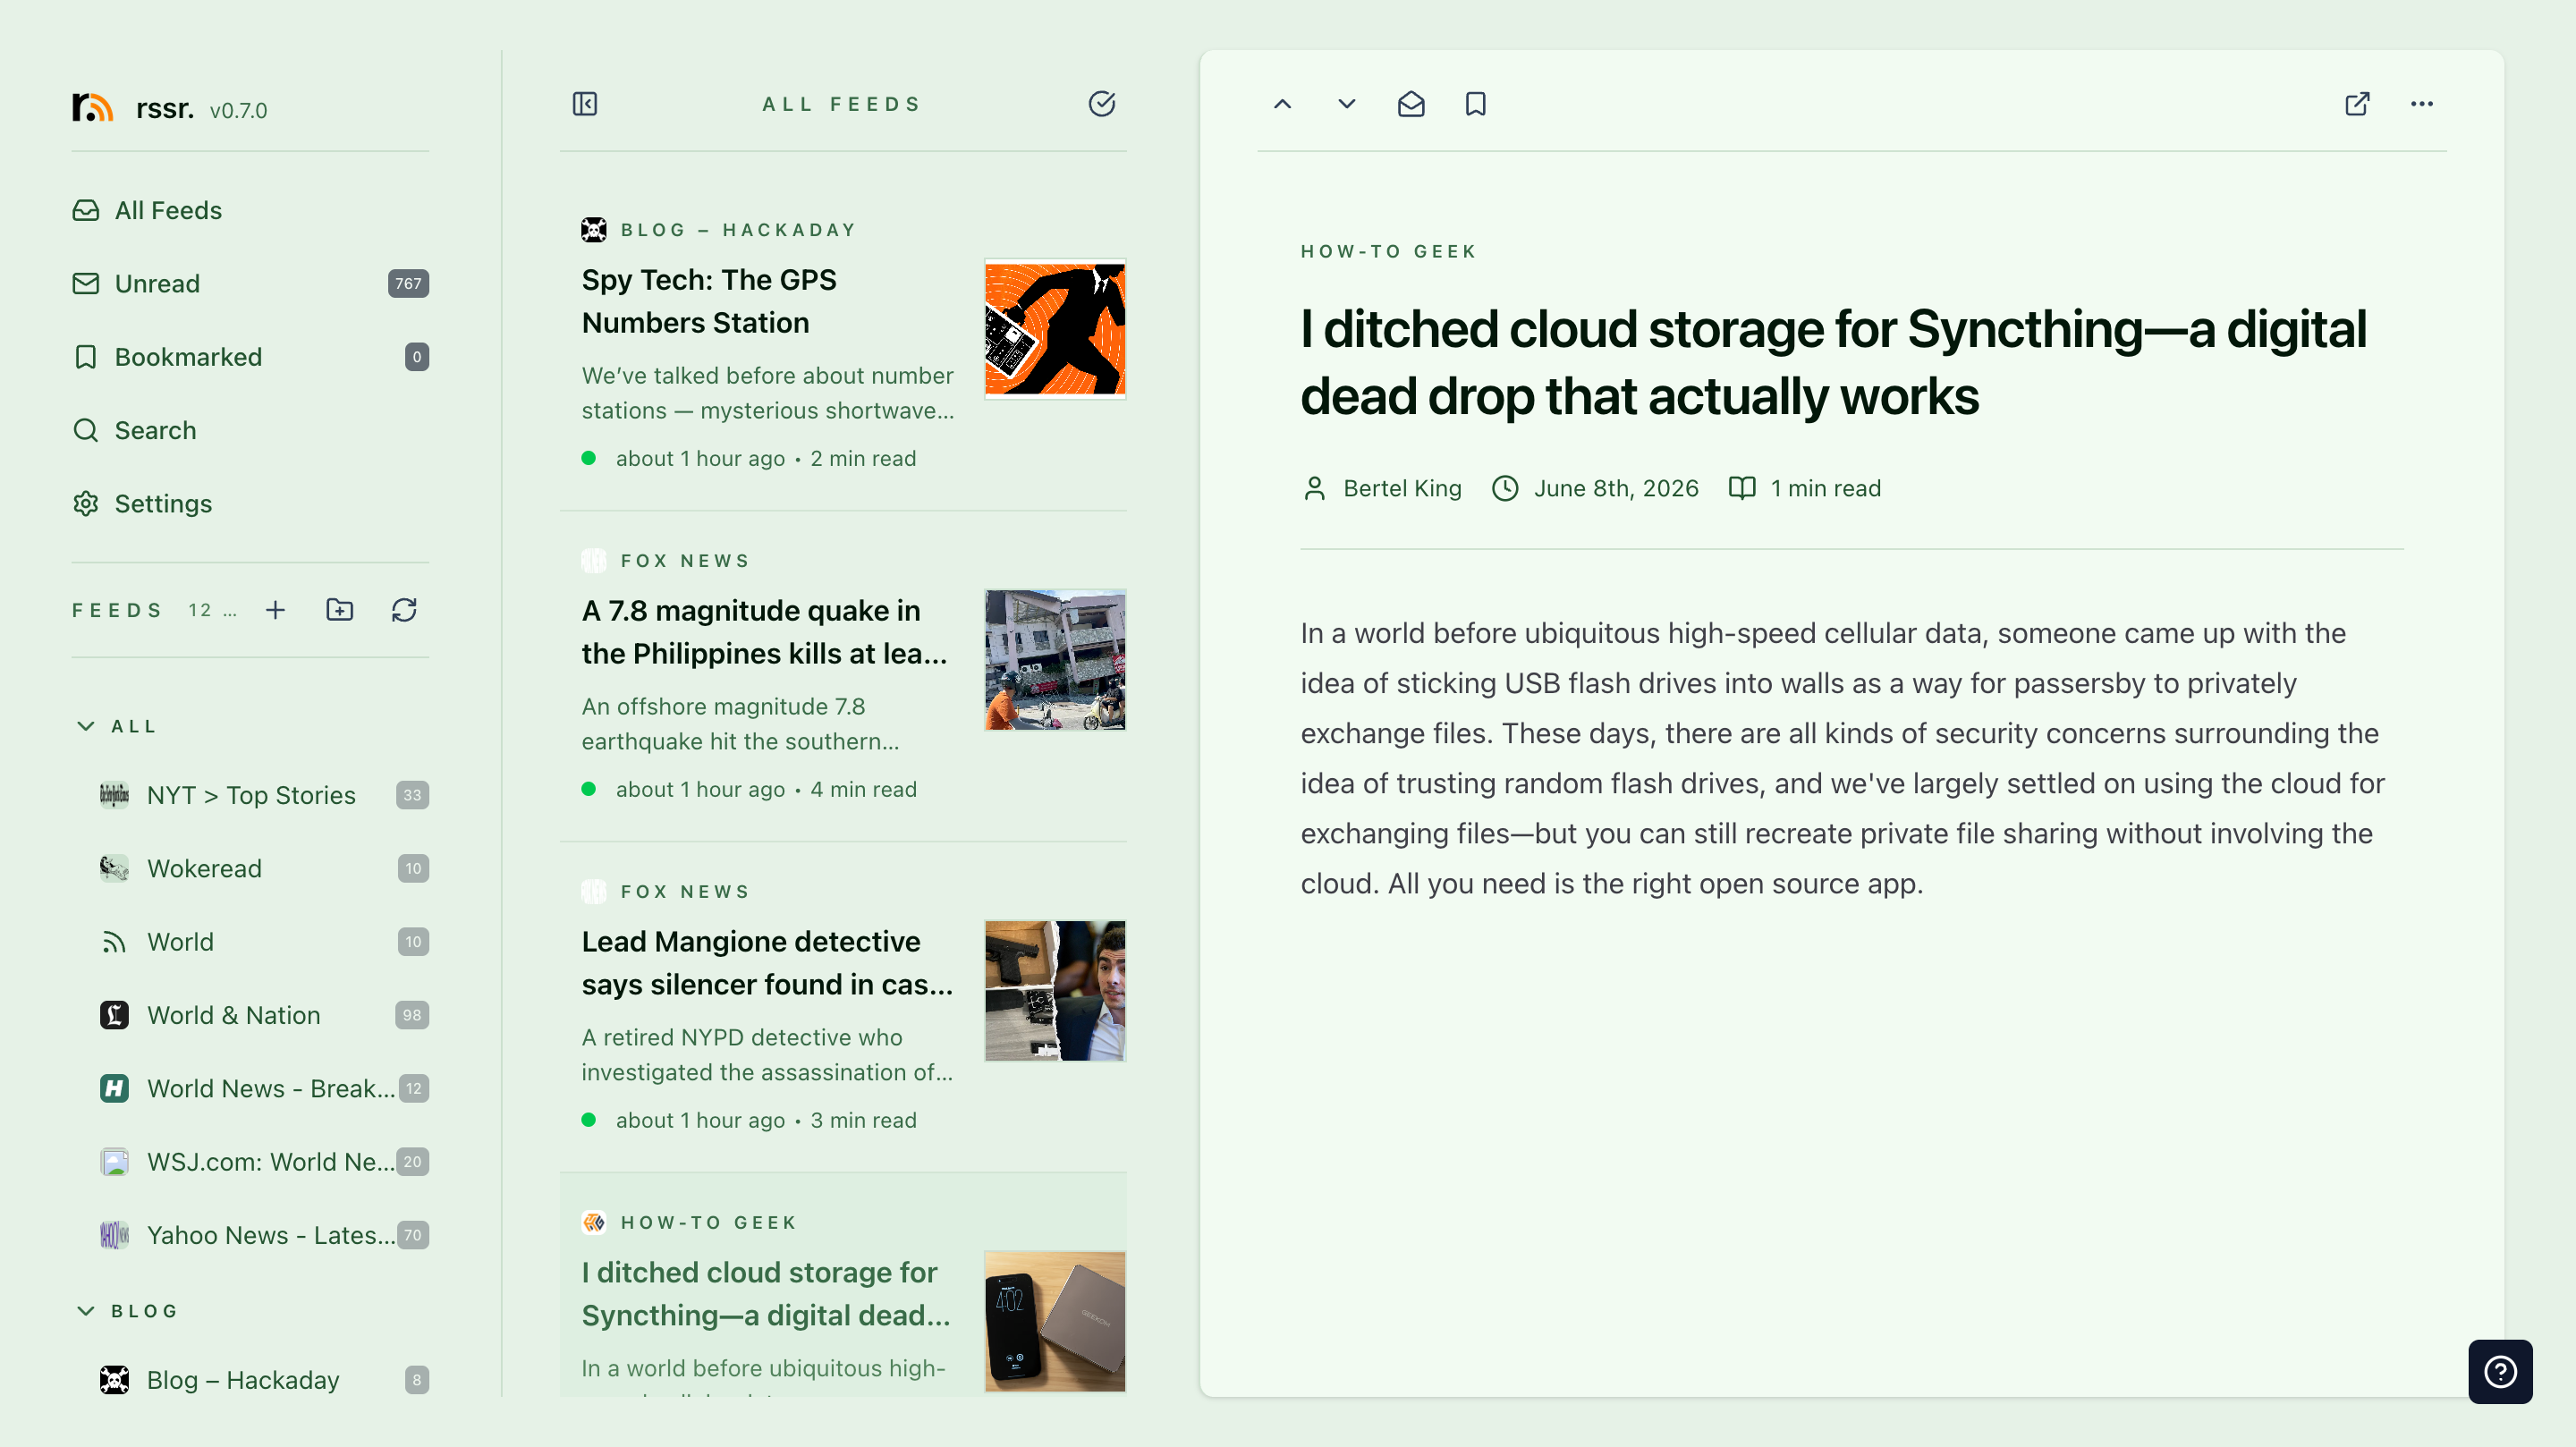Open All Feeds view
This screenshot has height=1447, width=2576.
(250, 210)
